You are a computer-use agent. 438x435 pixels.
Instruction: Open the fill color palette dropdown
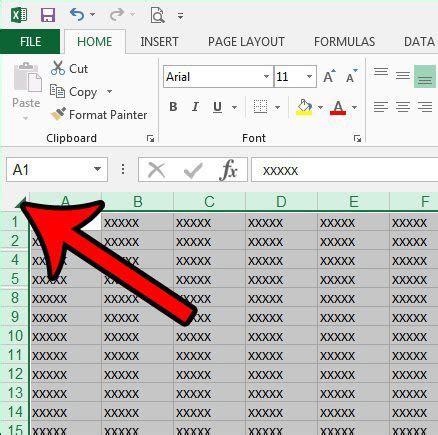[320, 107]
